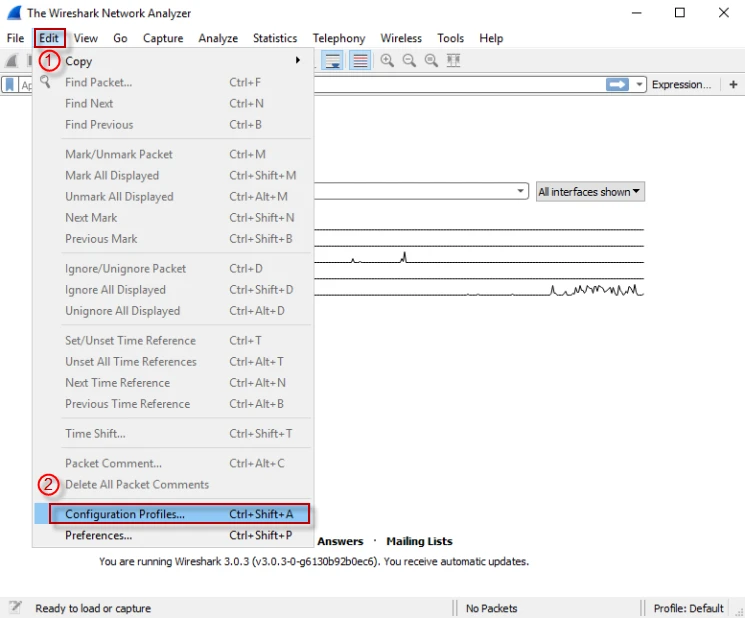
Task: Toggle the colorize packet list icon
Action: (359, 61)
